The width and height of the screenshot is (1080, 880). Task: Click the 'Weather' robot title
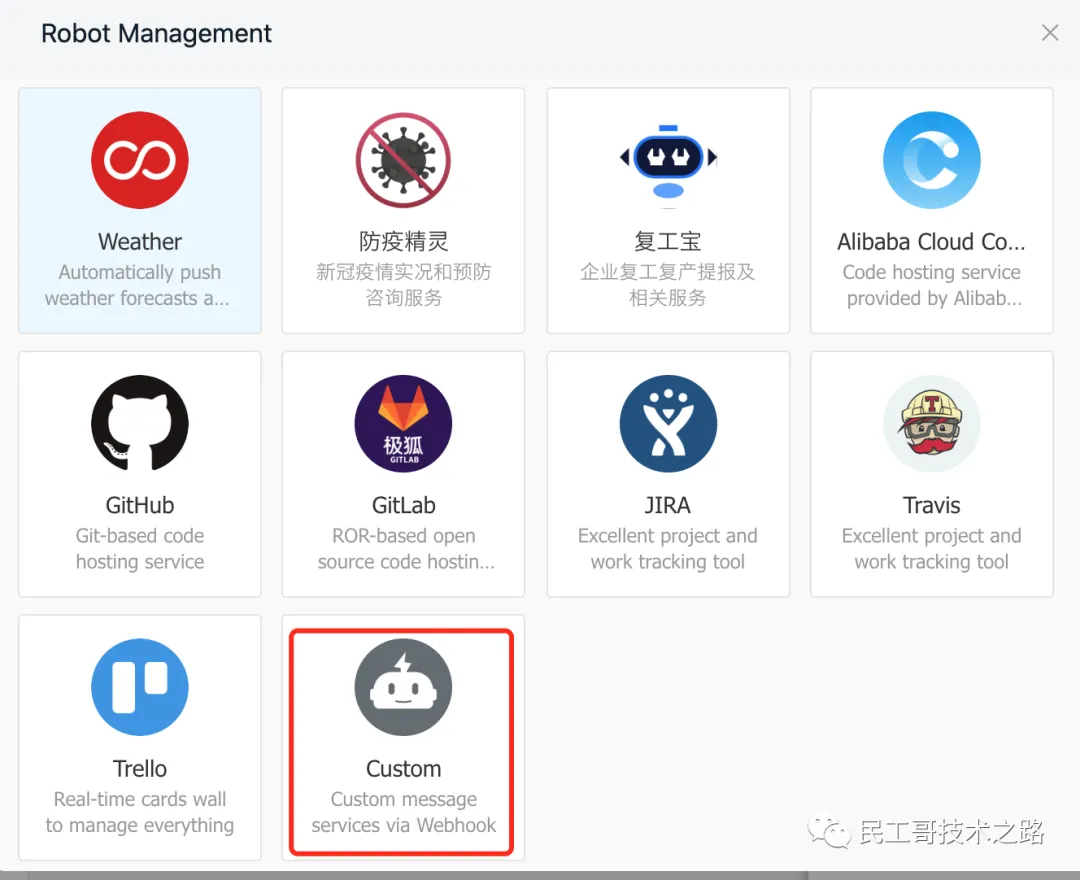click(140, 242)
